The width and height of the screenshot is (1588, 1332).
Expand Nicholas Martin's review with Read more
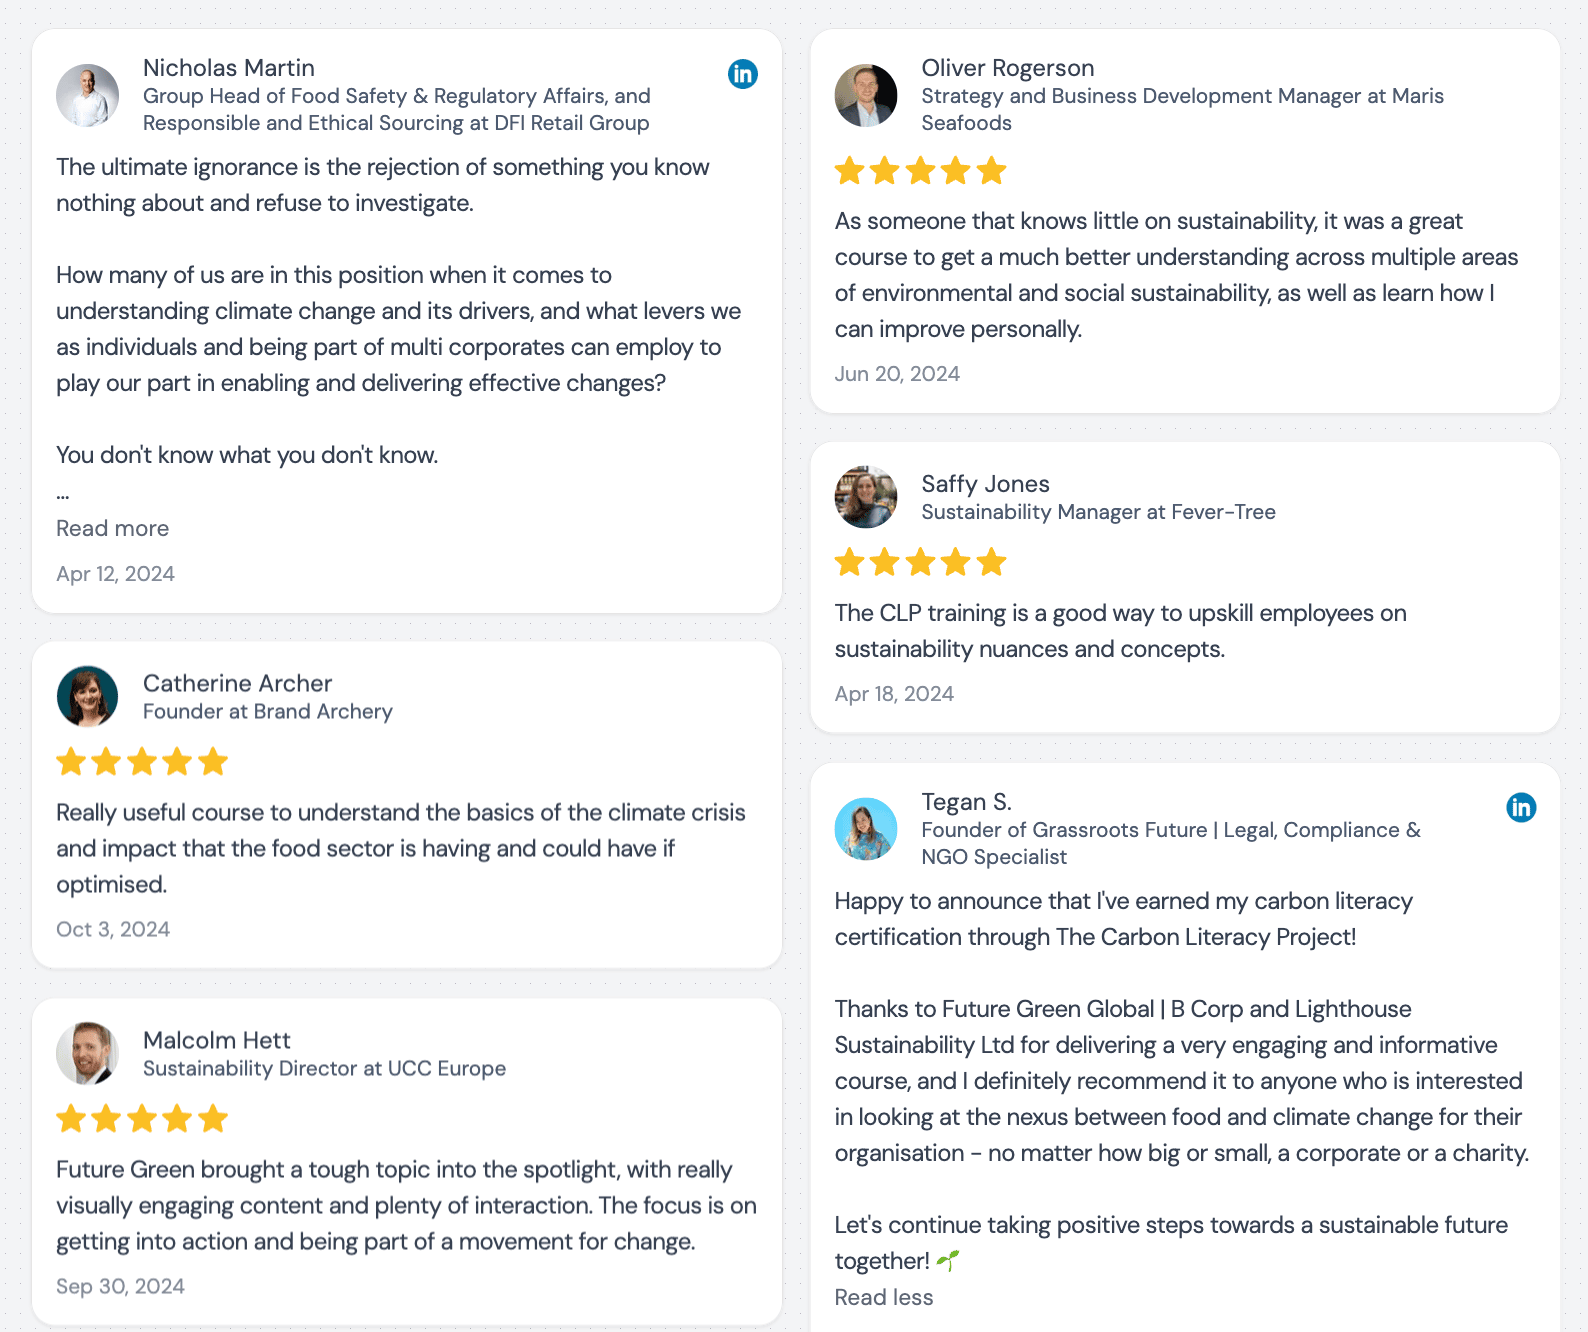click(x=112, y=528)
